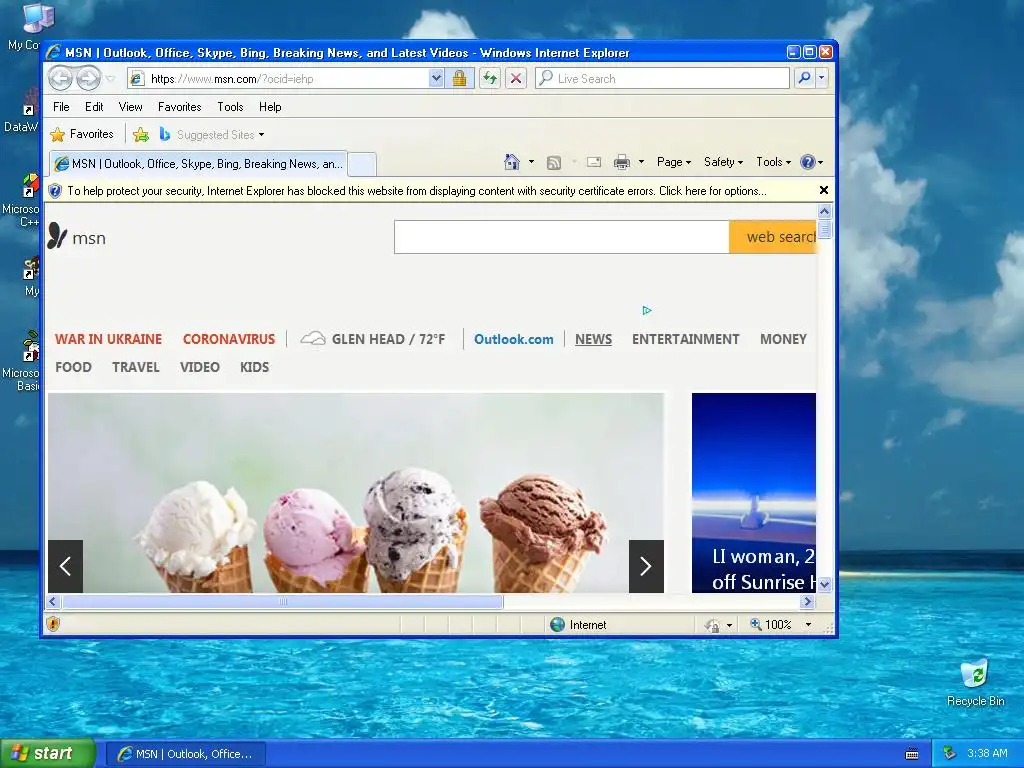This screenshot has width=1024, height=768.
Task: Click the red Stop loading icon
Action: [x=516, y=79]
